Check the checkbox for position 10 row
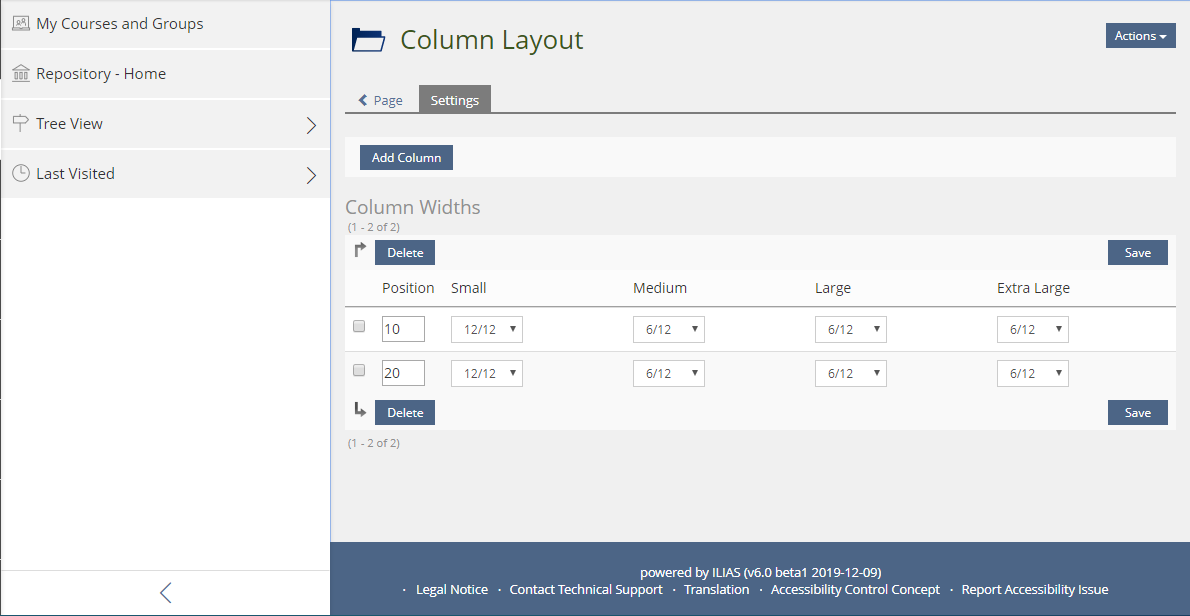 click(360, 326)
